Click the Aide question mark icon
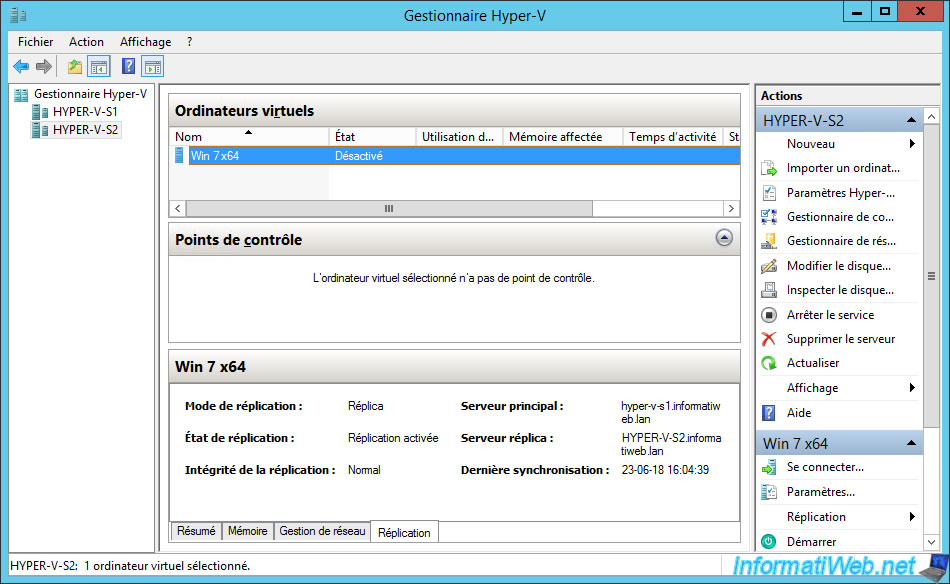 [769, 413]
